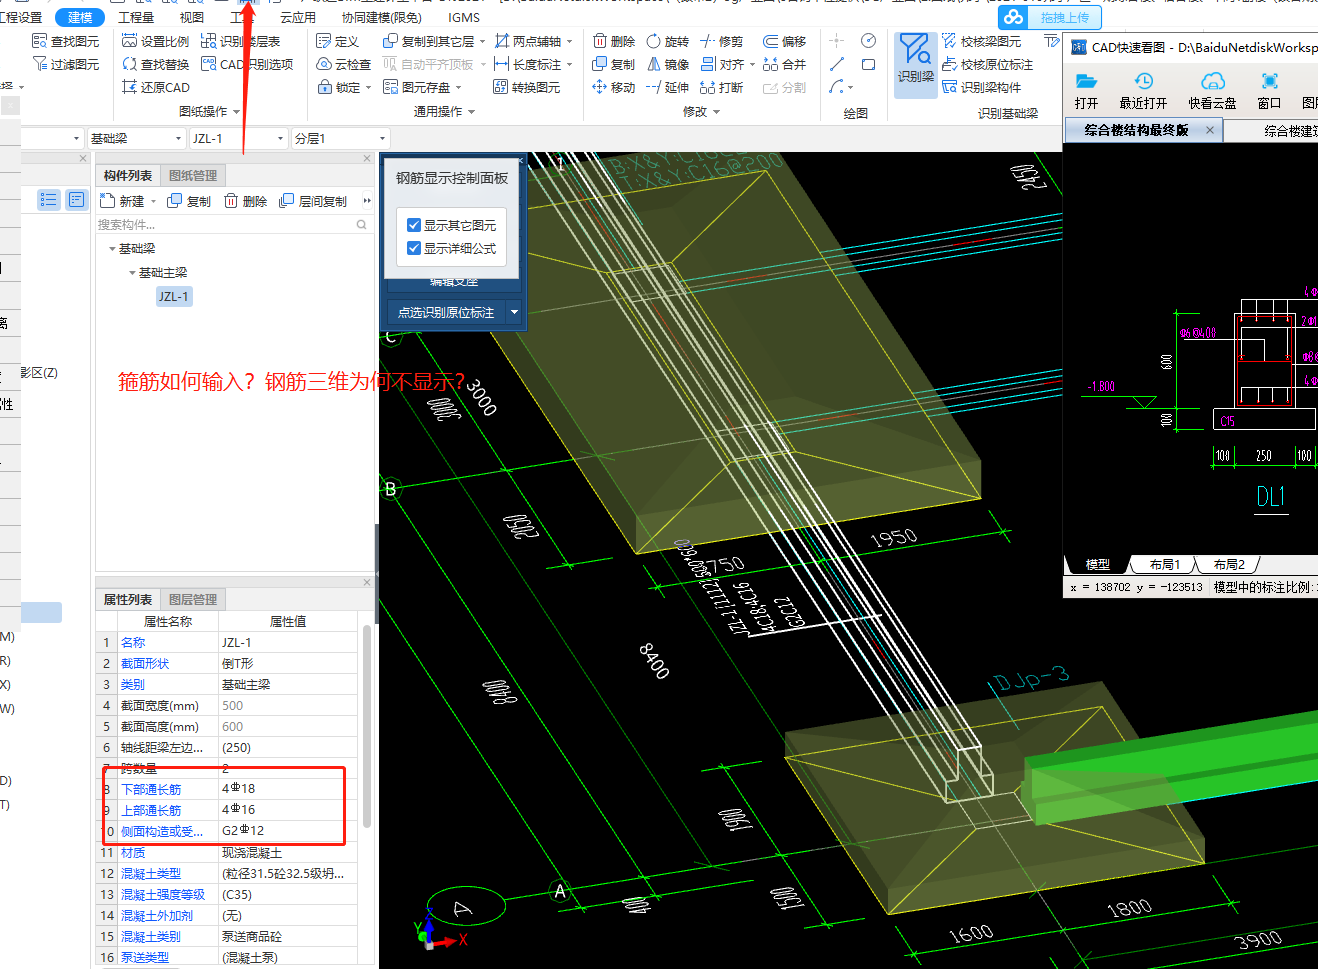
Task: Click the 查找图元 find element tool
Action: 66,41
